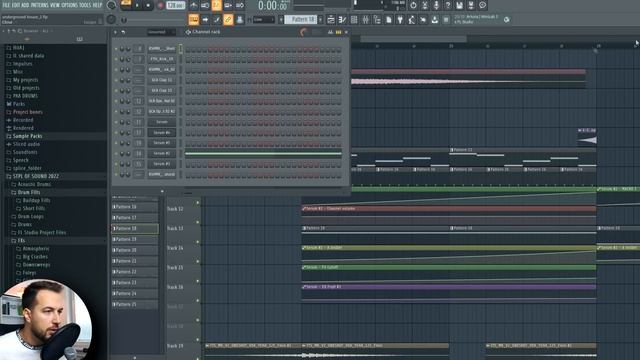
Task: Mute the first channel in Channel rack
Action: click(116, 49)
